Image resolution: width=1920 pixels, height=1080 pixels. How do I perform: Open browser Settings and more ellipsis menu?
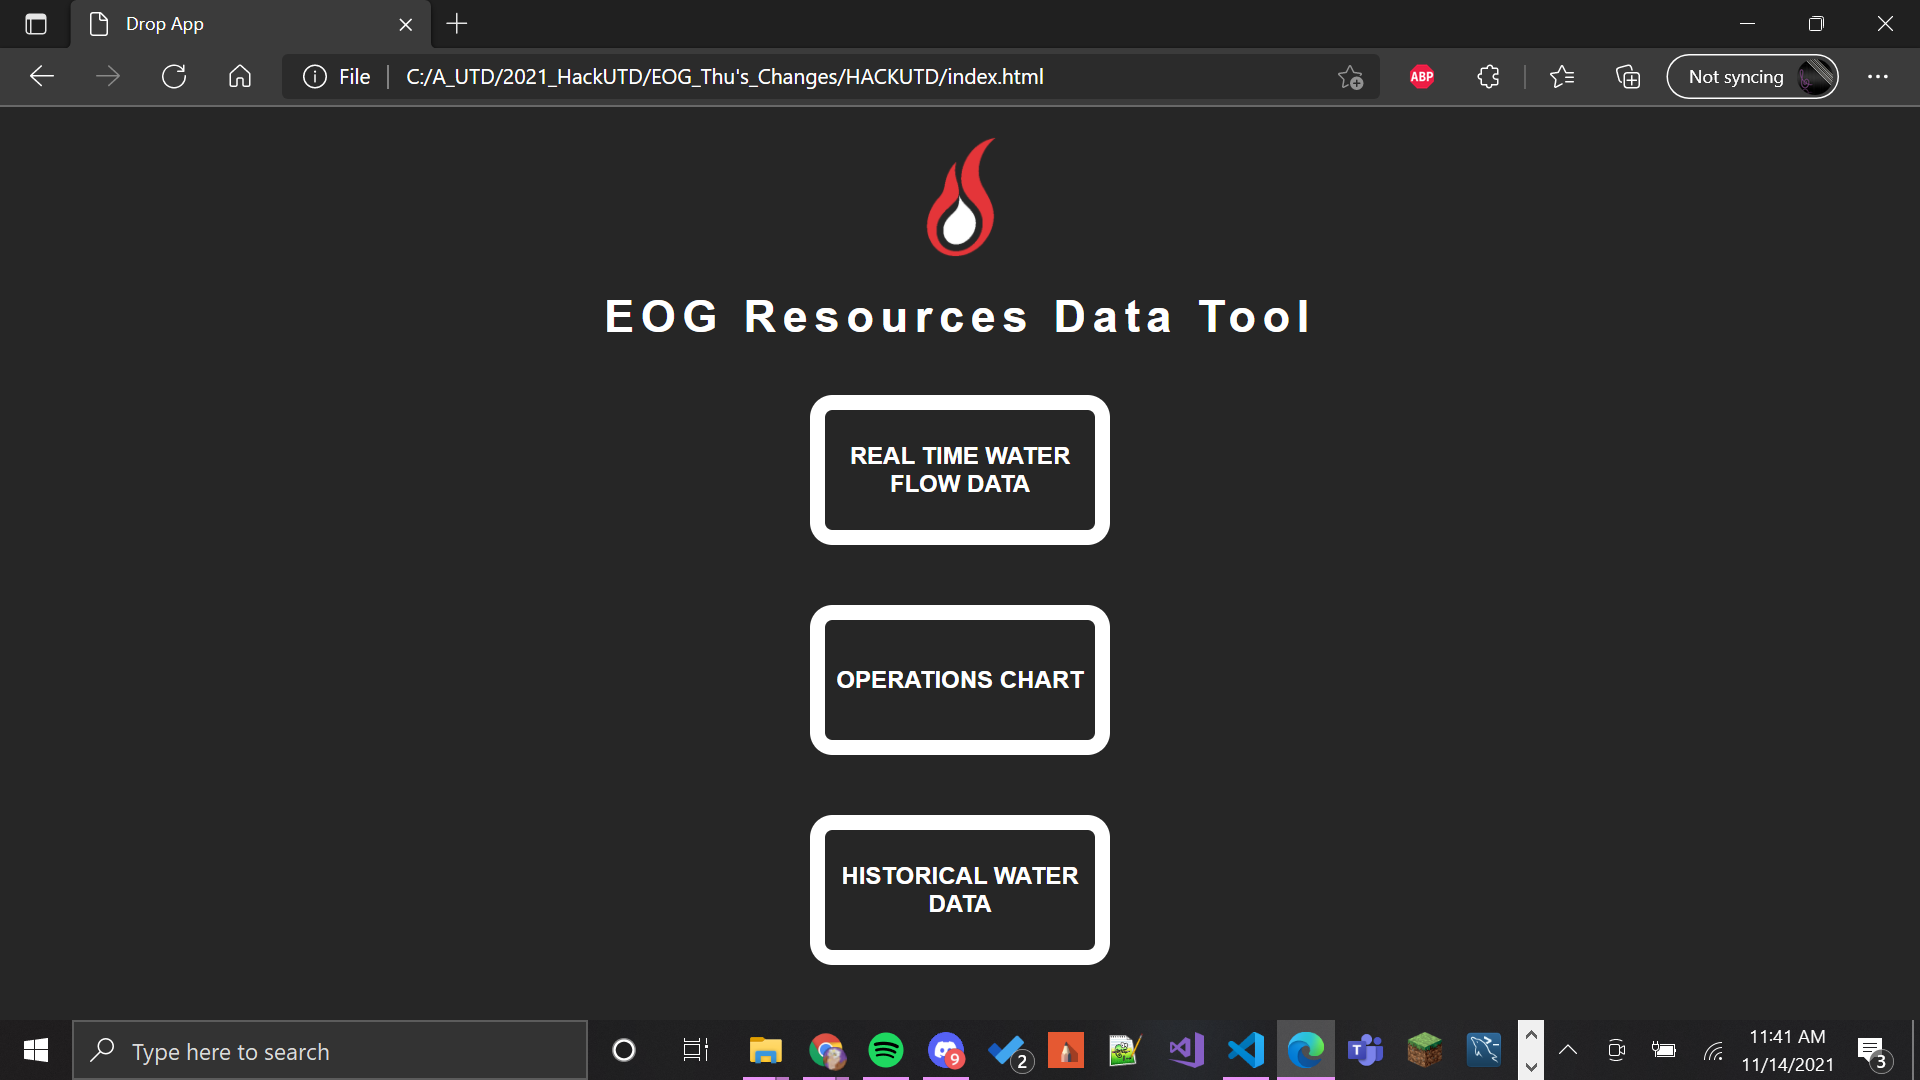tap(1877, 77)
